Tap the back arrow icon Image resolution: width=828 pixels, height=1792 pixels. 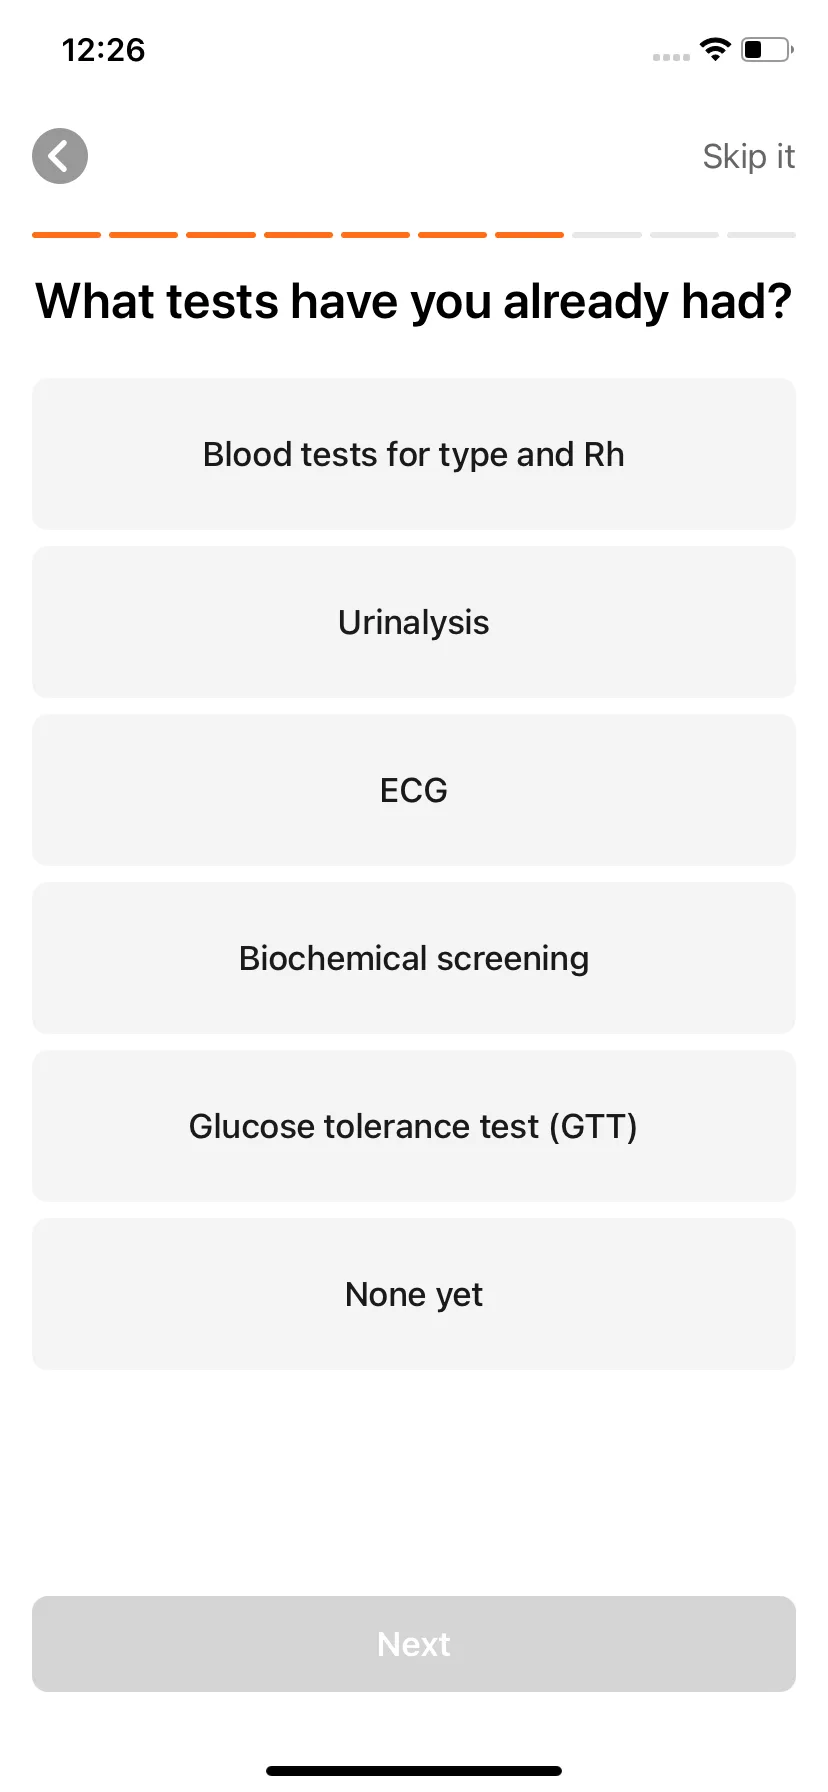click(x=60, y=156)
